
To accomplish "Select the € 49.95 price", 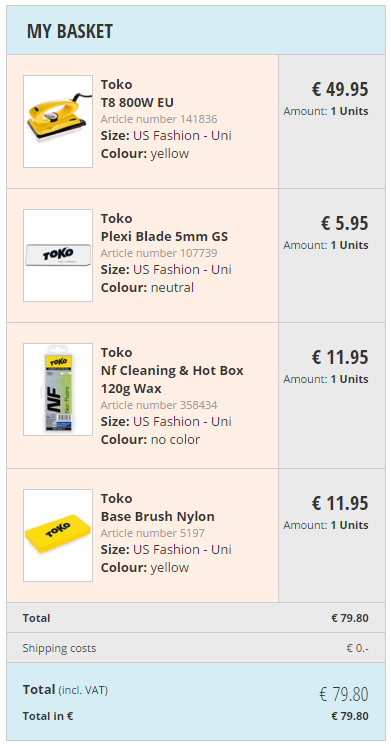I will pos(340,89).
